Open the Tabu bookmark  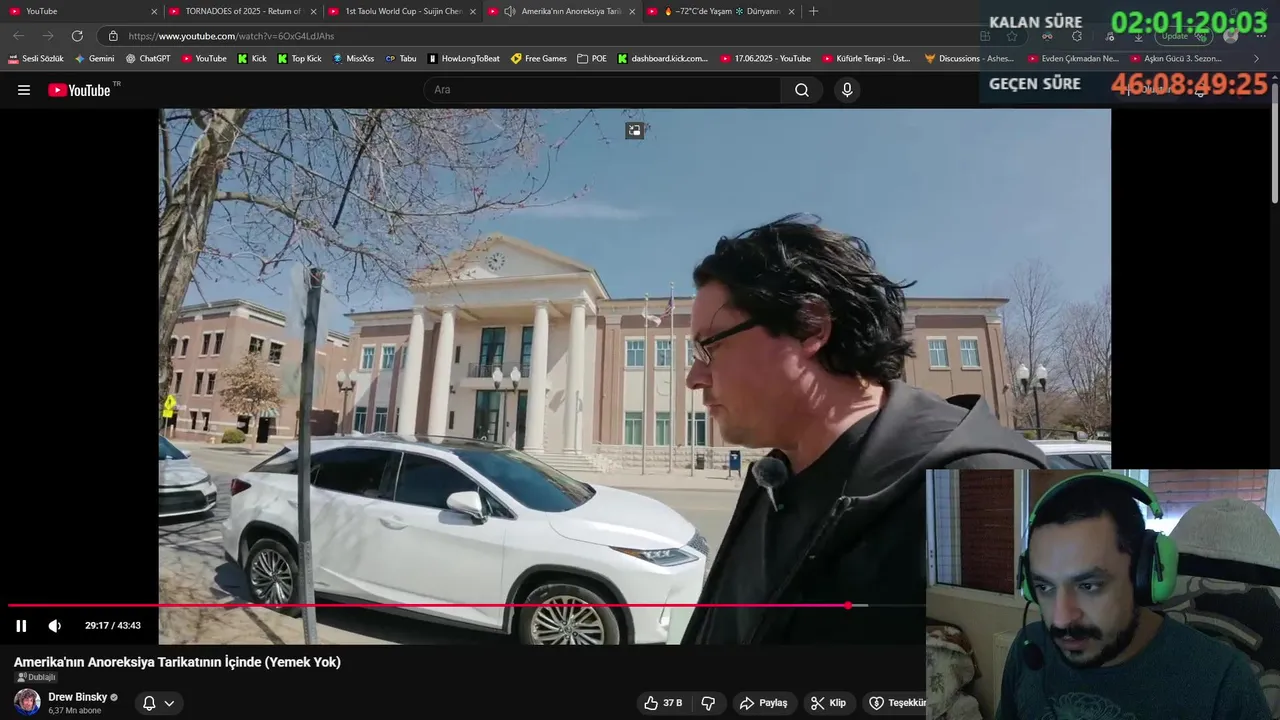[x=400, y=58]
